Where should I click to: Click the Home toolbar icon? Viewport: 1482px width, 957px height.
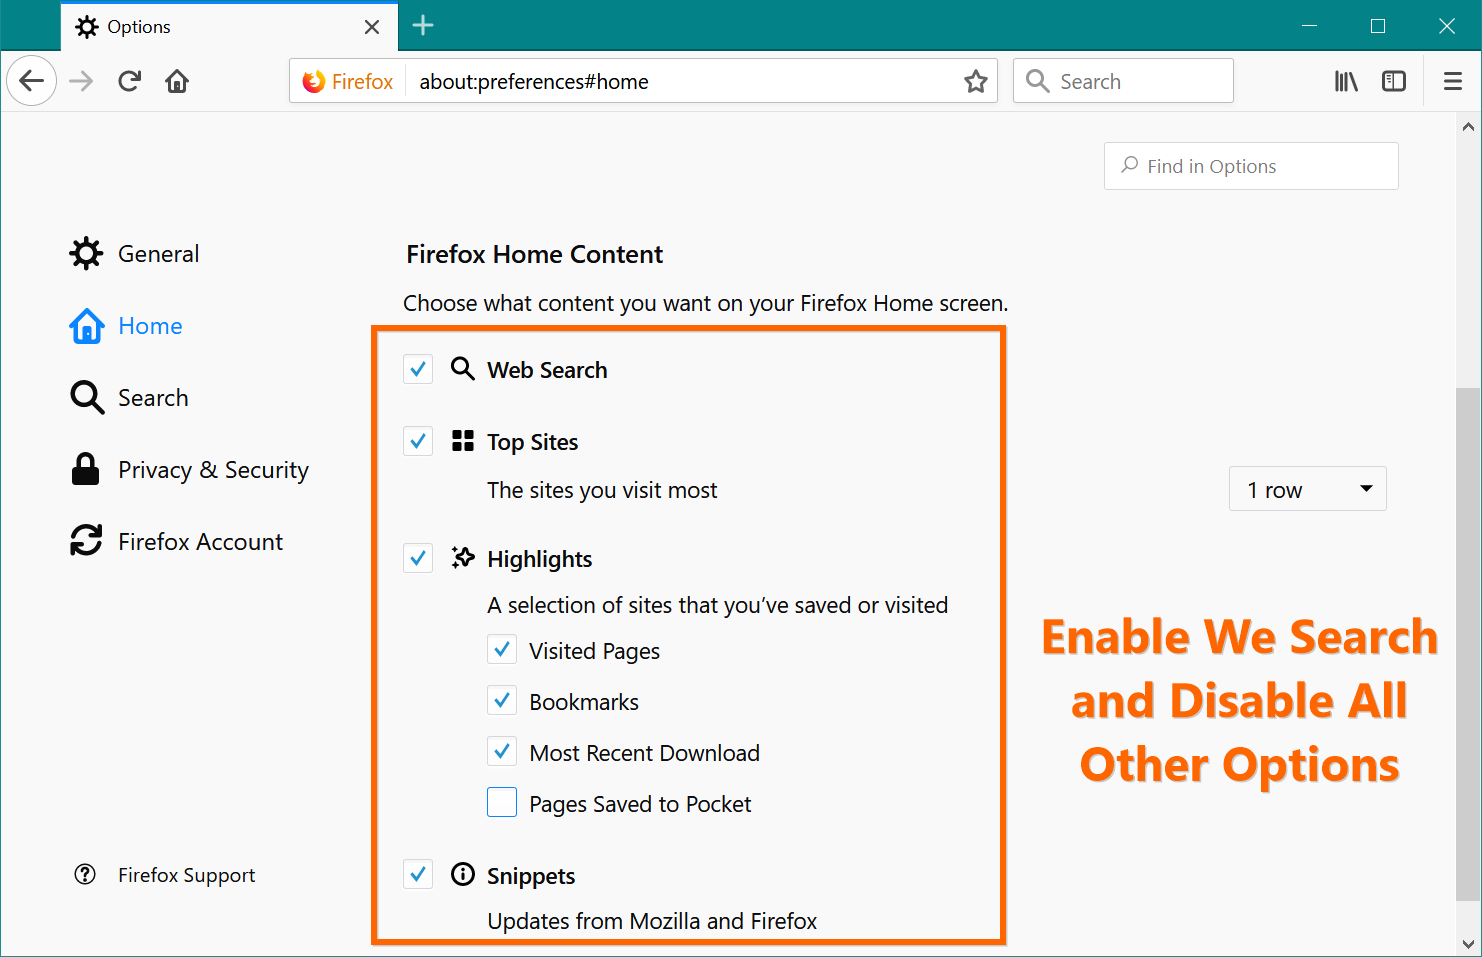click(x=177, y=81)
